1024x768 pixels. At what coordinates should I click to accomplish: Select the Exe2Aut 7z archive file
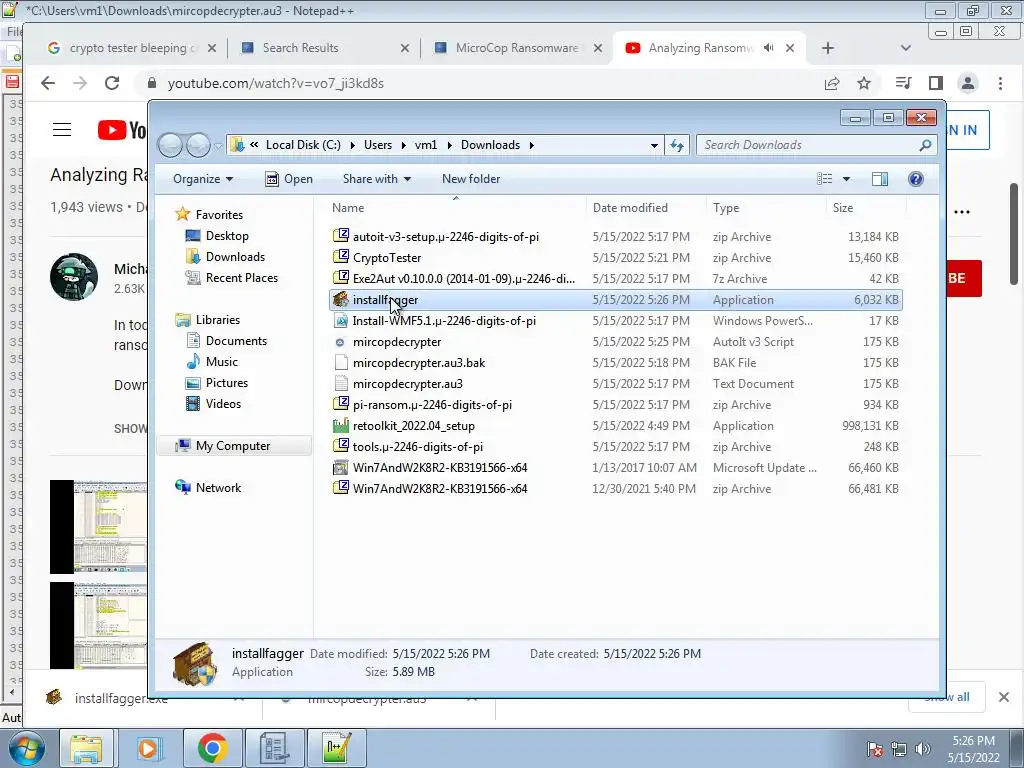[x=616, y=279]
